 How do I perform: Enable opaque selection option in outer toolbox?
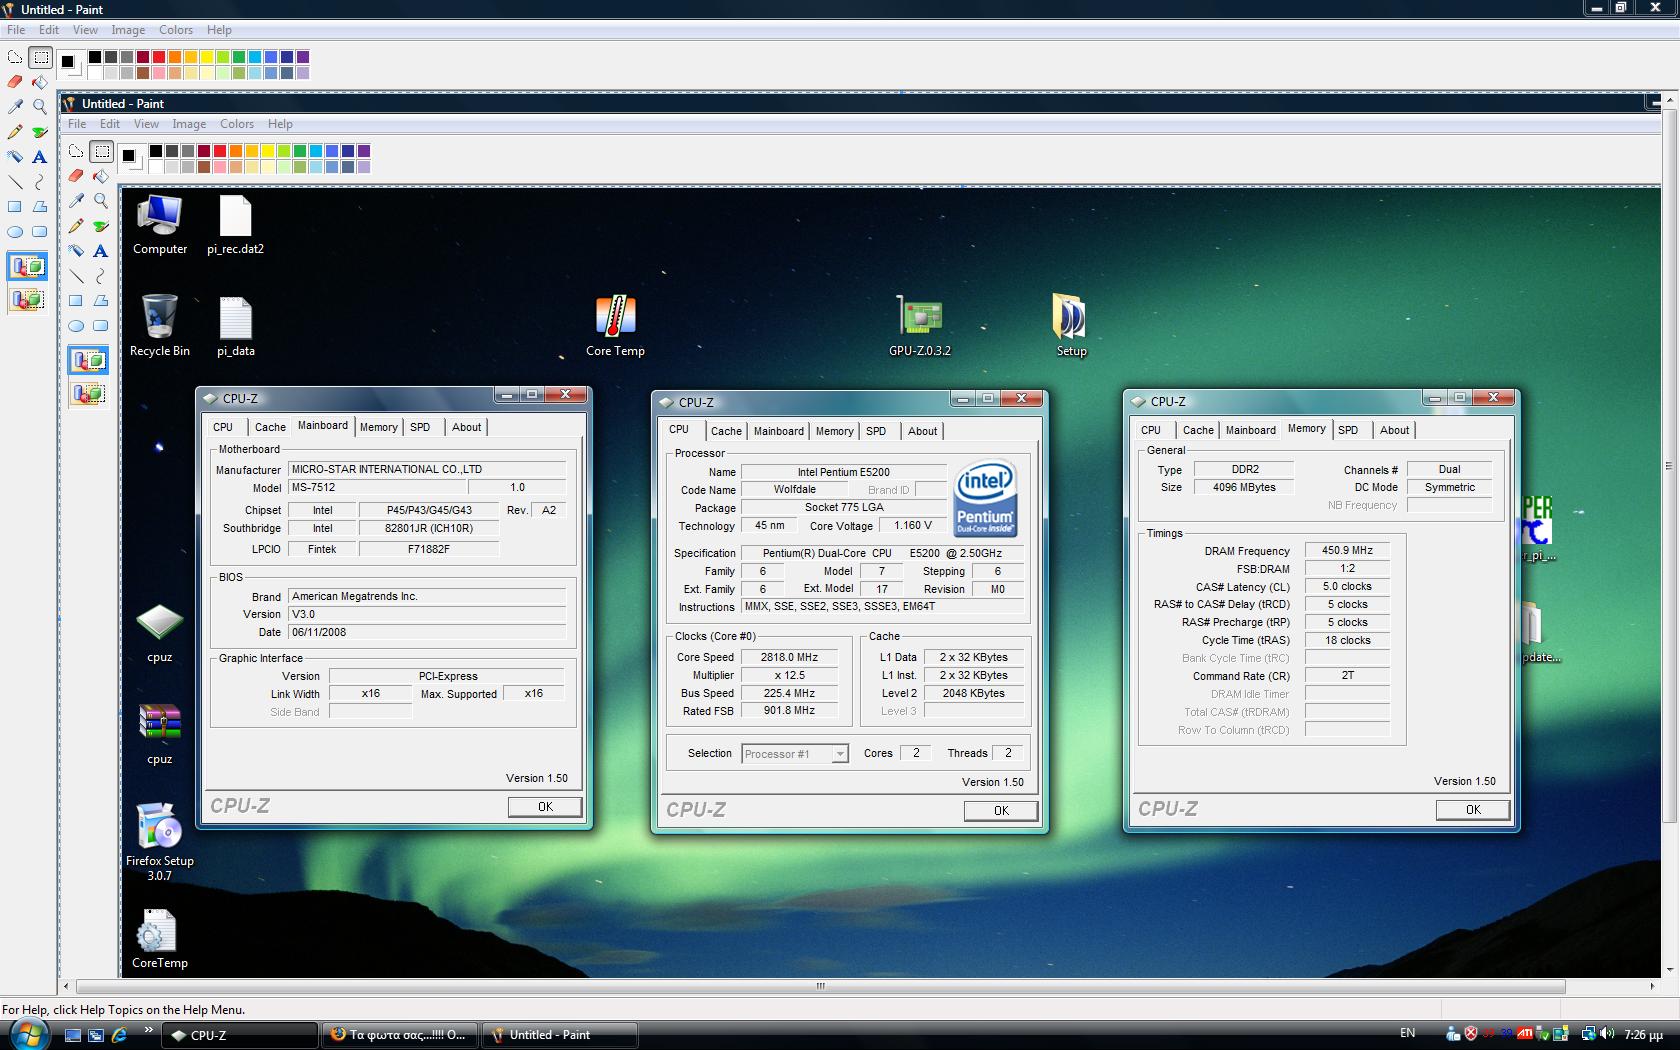coord(28,267)
